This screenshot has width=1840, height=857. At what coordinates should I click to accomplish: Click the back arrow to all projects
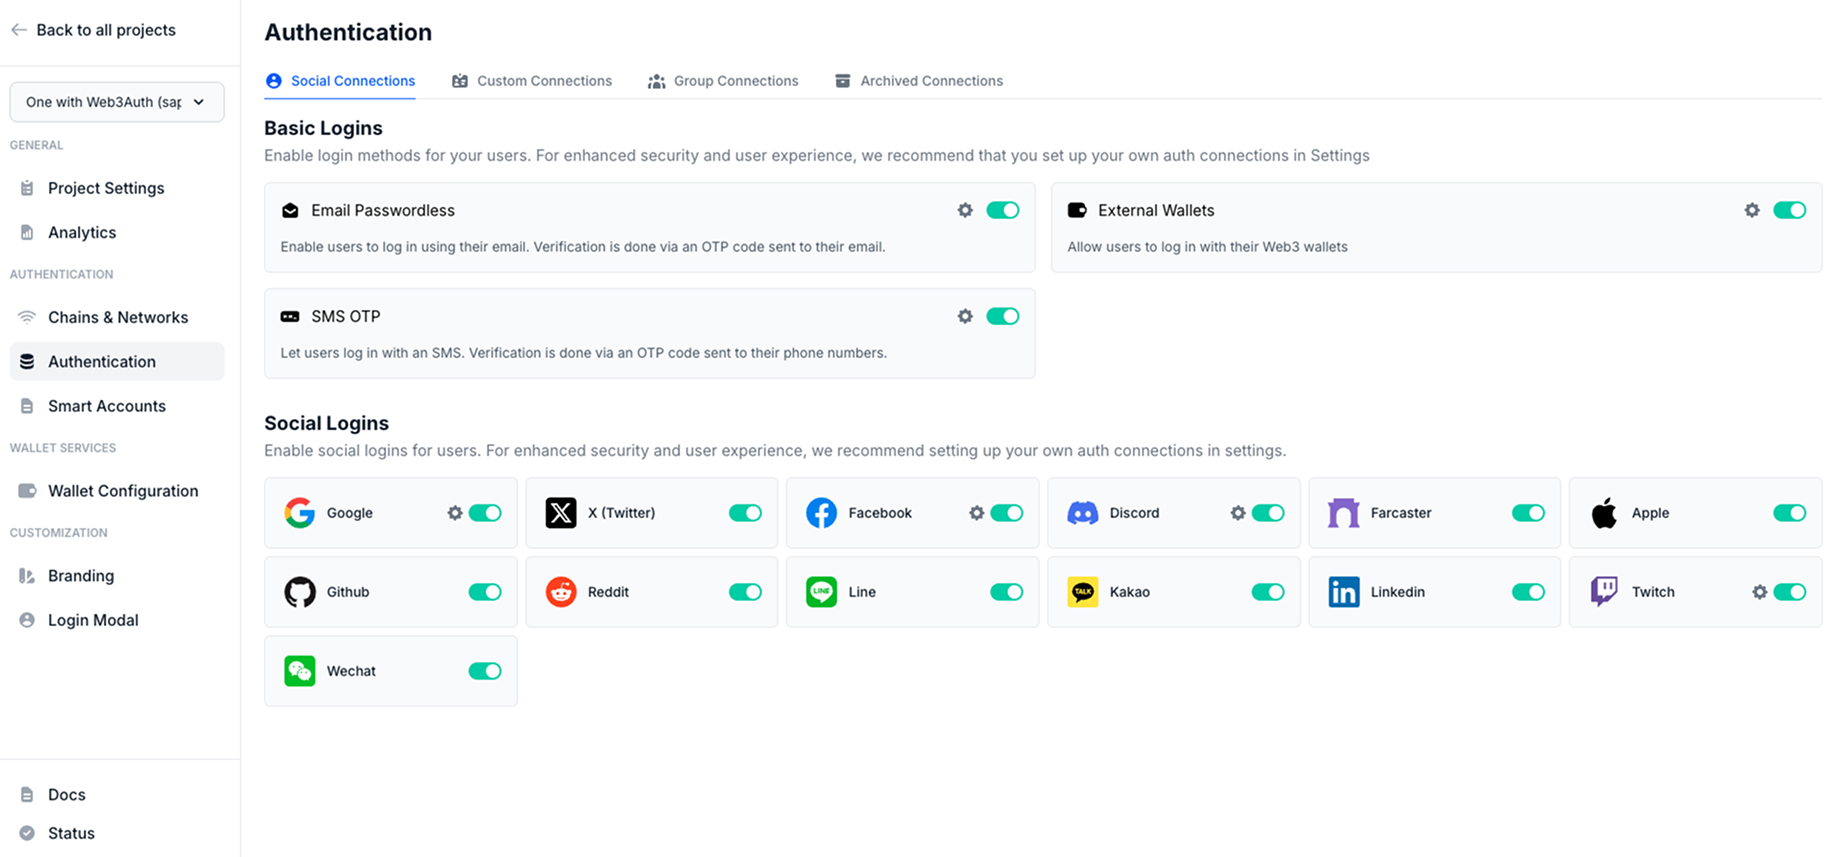(x=19, y=30)
